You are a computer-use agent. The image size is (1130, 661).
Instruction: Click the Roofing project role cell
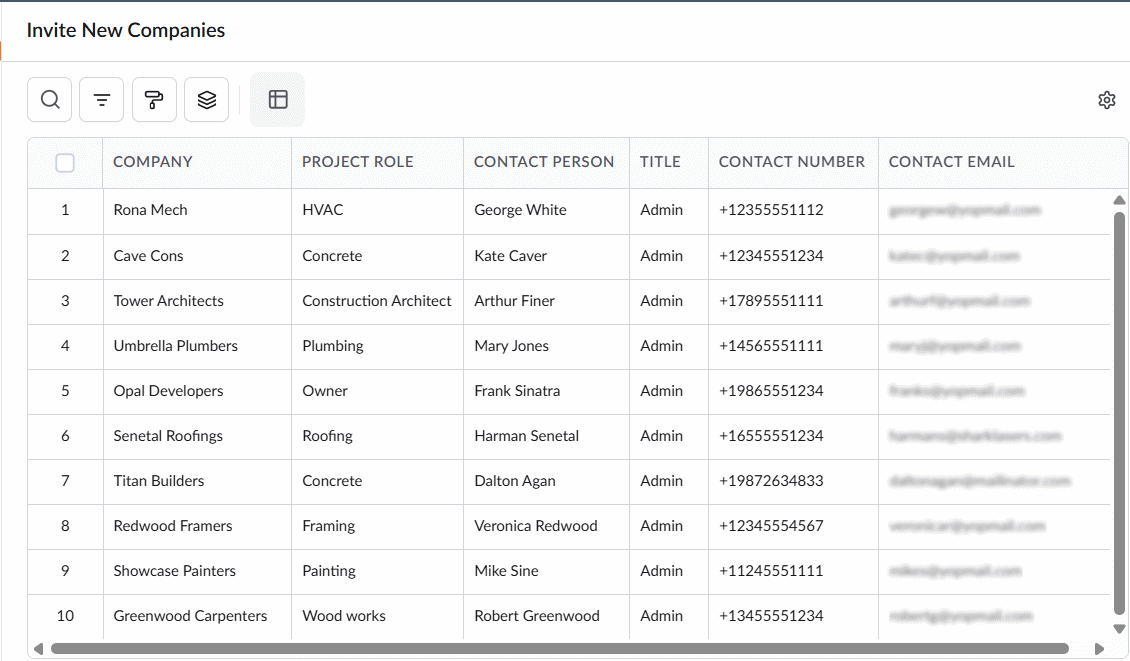pyautogui.click(x=378, y=436)
